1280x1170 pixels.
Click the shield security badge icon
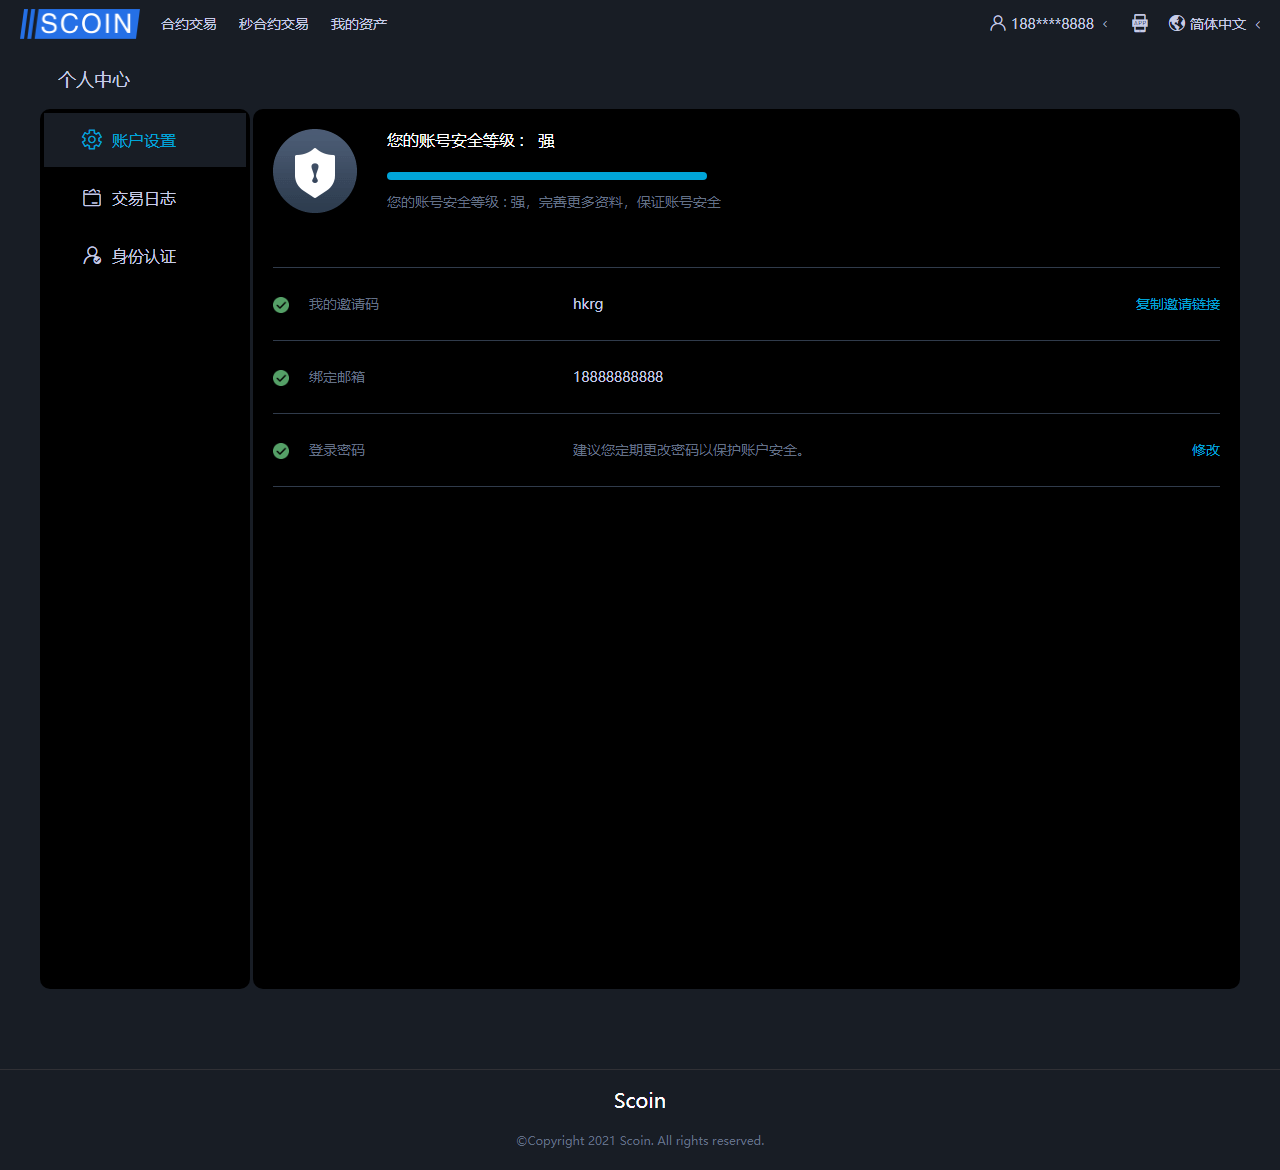[x=315, y=171]
